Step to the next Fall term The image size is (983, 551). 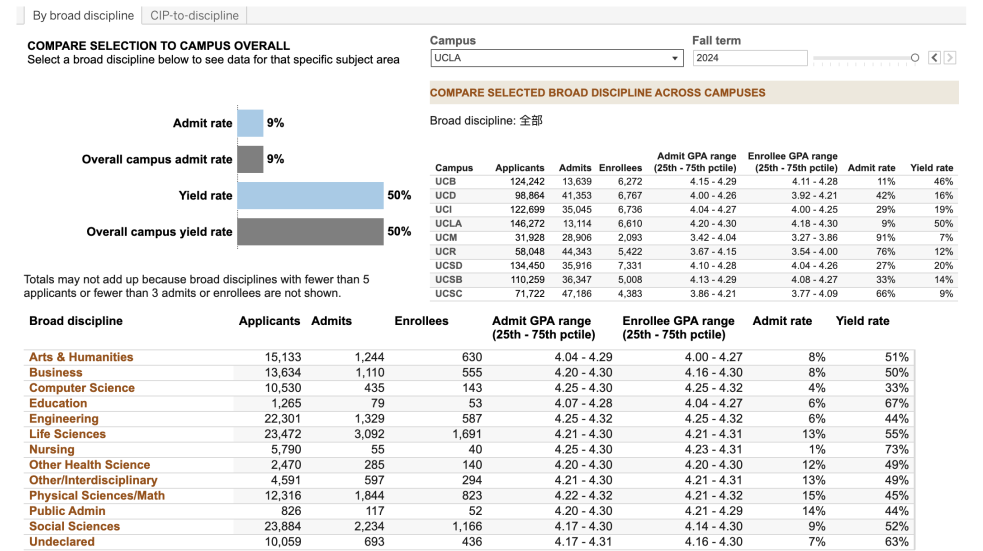950,59
